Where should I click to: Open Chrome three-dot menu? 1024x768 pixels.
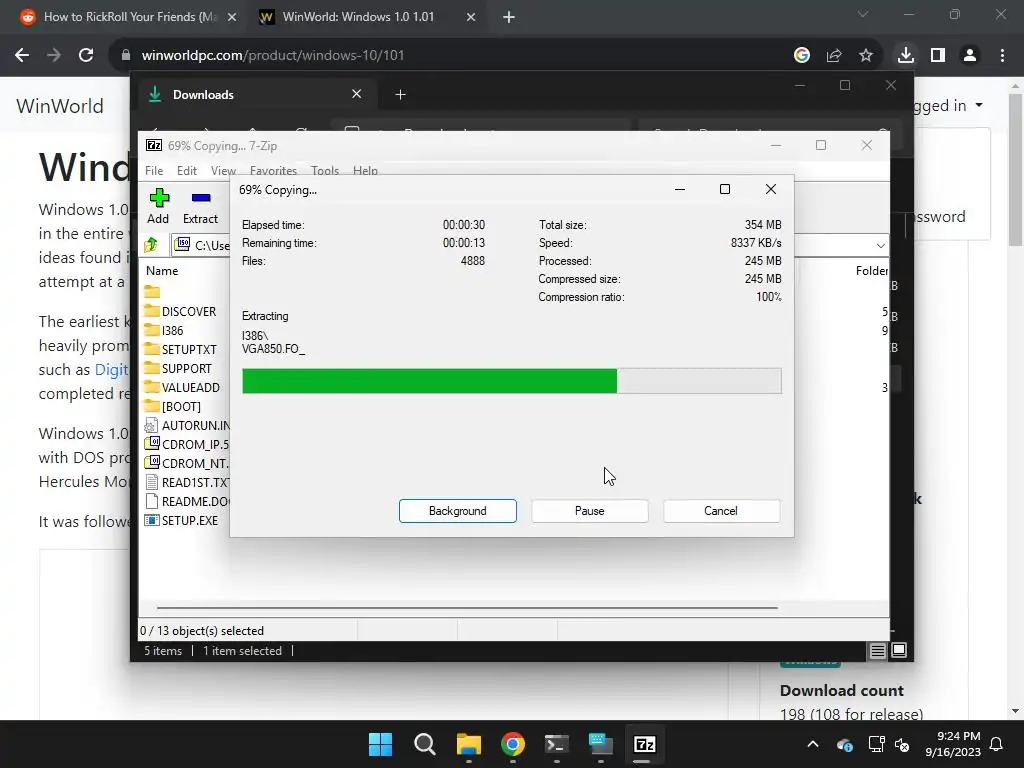(x=1002, y=56)
